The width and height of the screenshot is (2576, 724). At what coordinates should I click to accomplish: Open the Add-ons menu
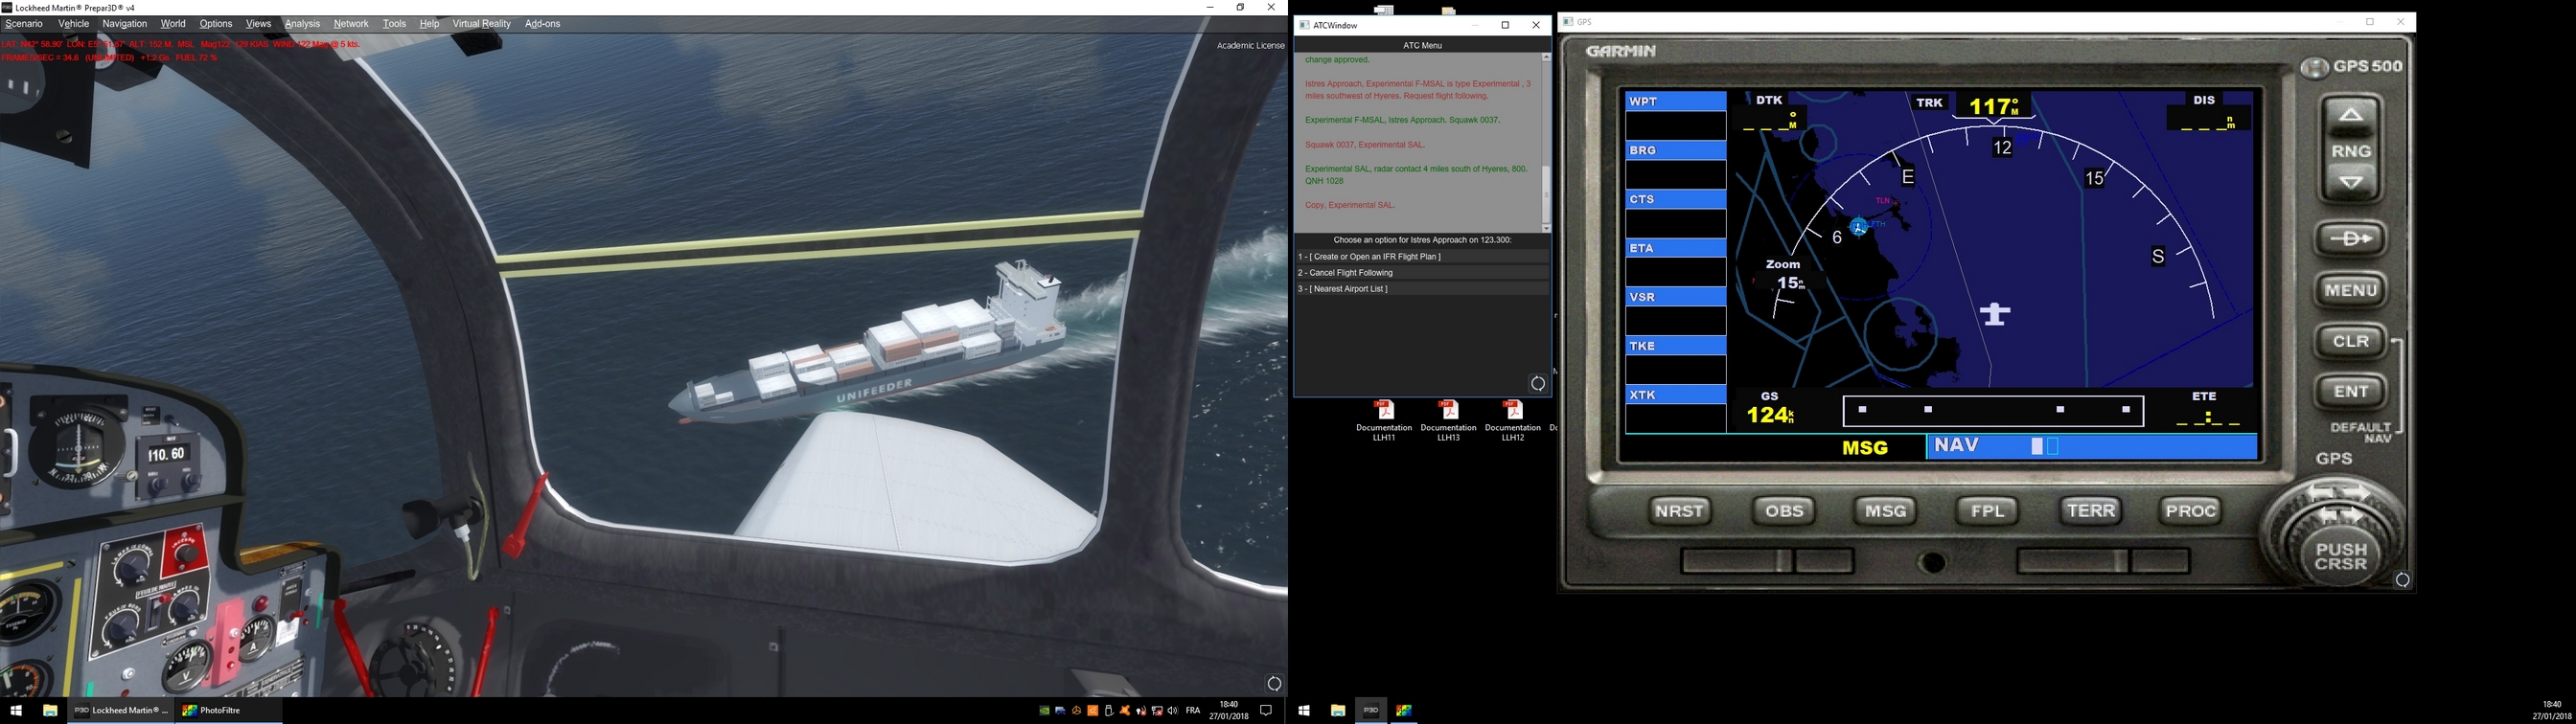(x=543, y=24)
